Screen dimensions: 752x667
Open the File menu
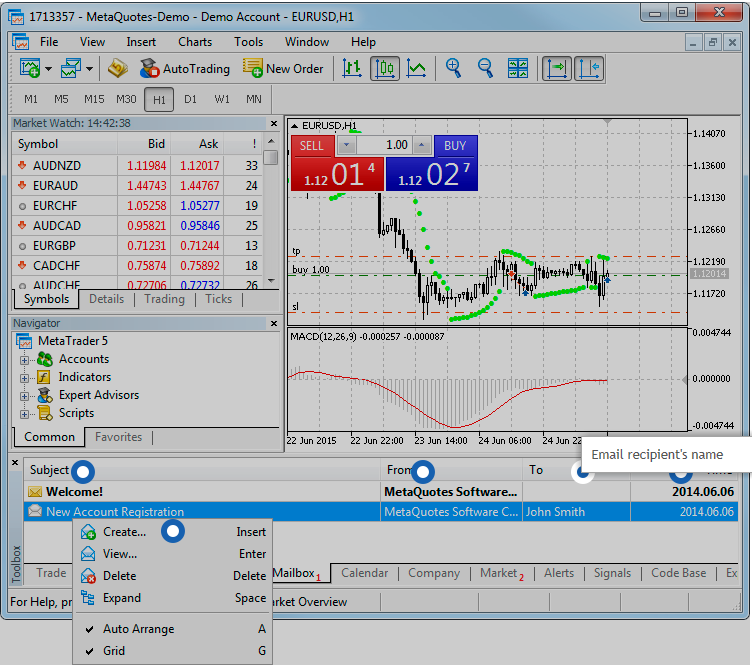pos(49,42)
